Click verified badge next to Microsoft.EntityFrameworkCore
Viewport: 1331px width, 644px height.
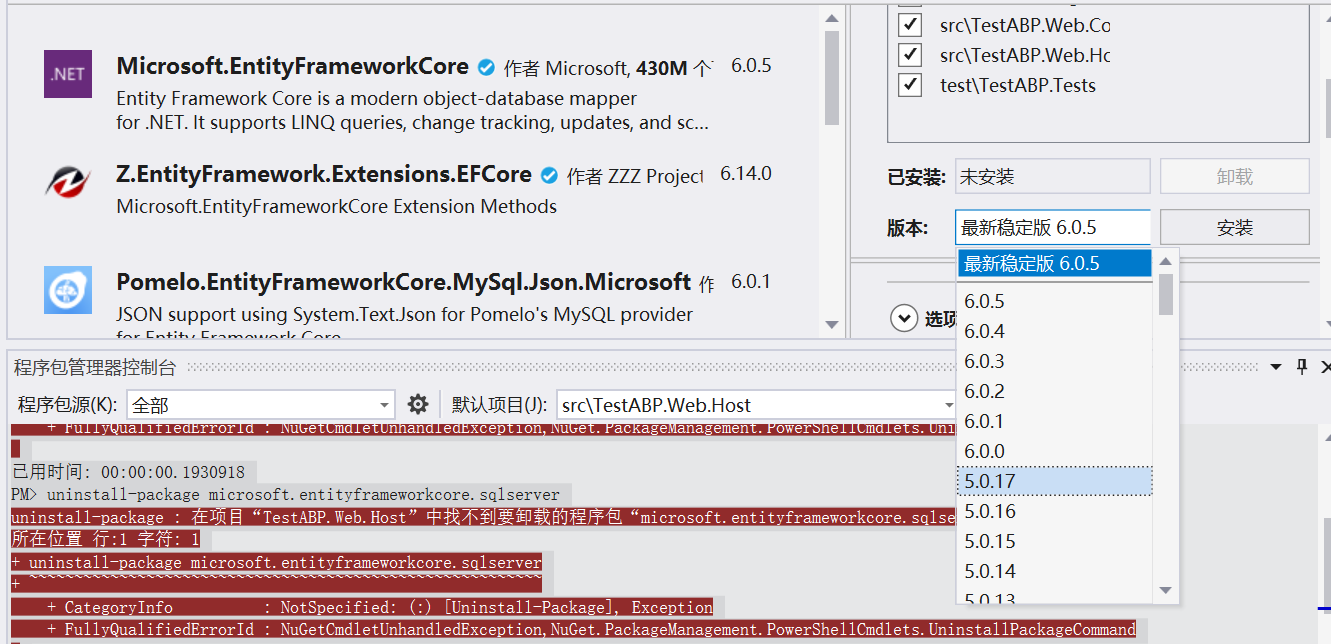click(x=486, y=68)
